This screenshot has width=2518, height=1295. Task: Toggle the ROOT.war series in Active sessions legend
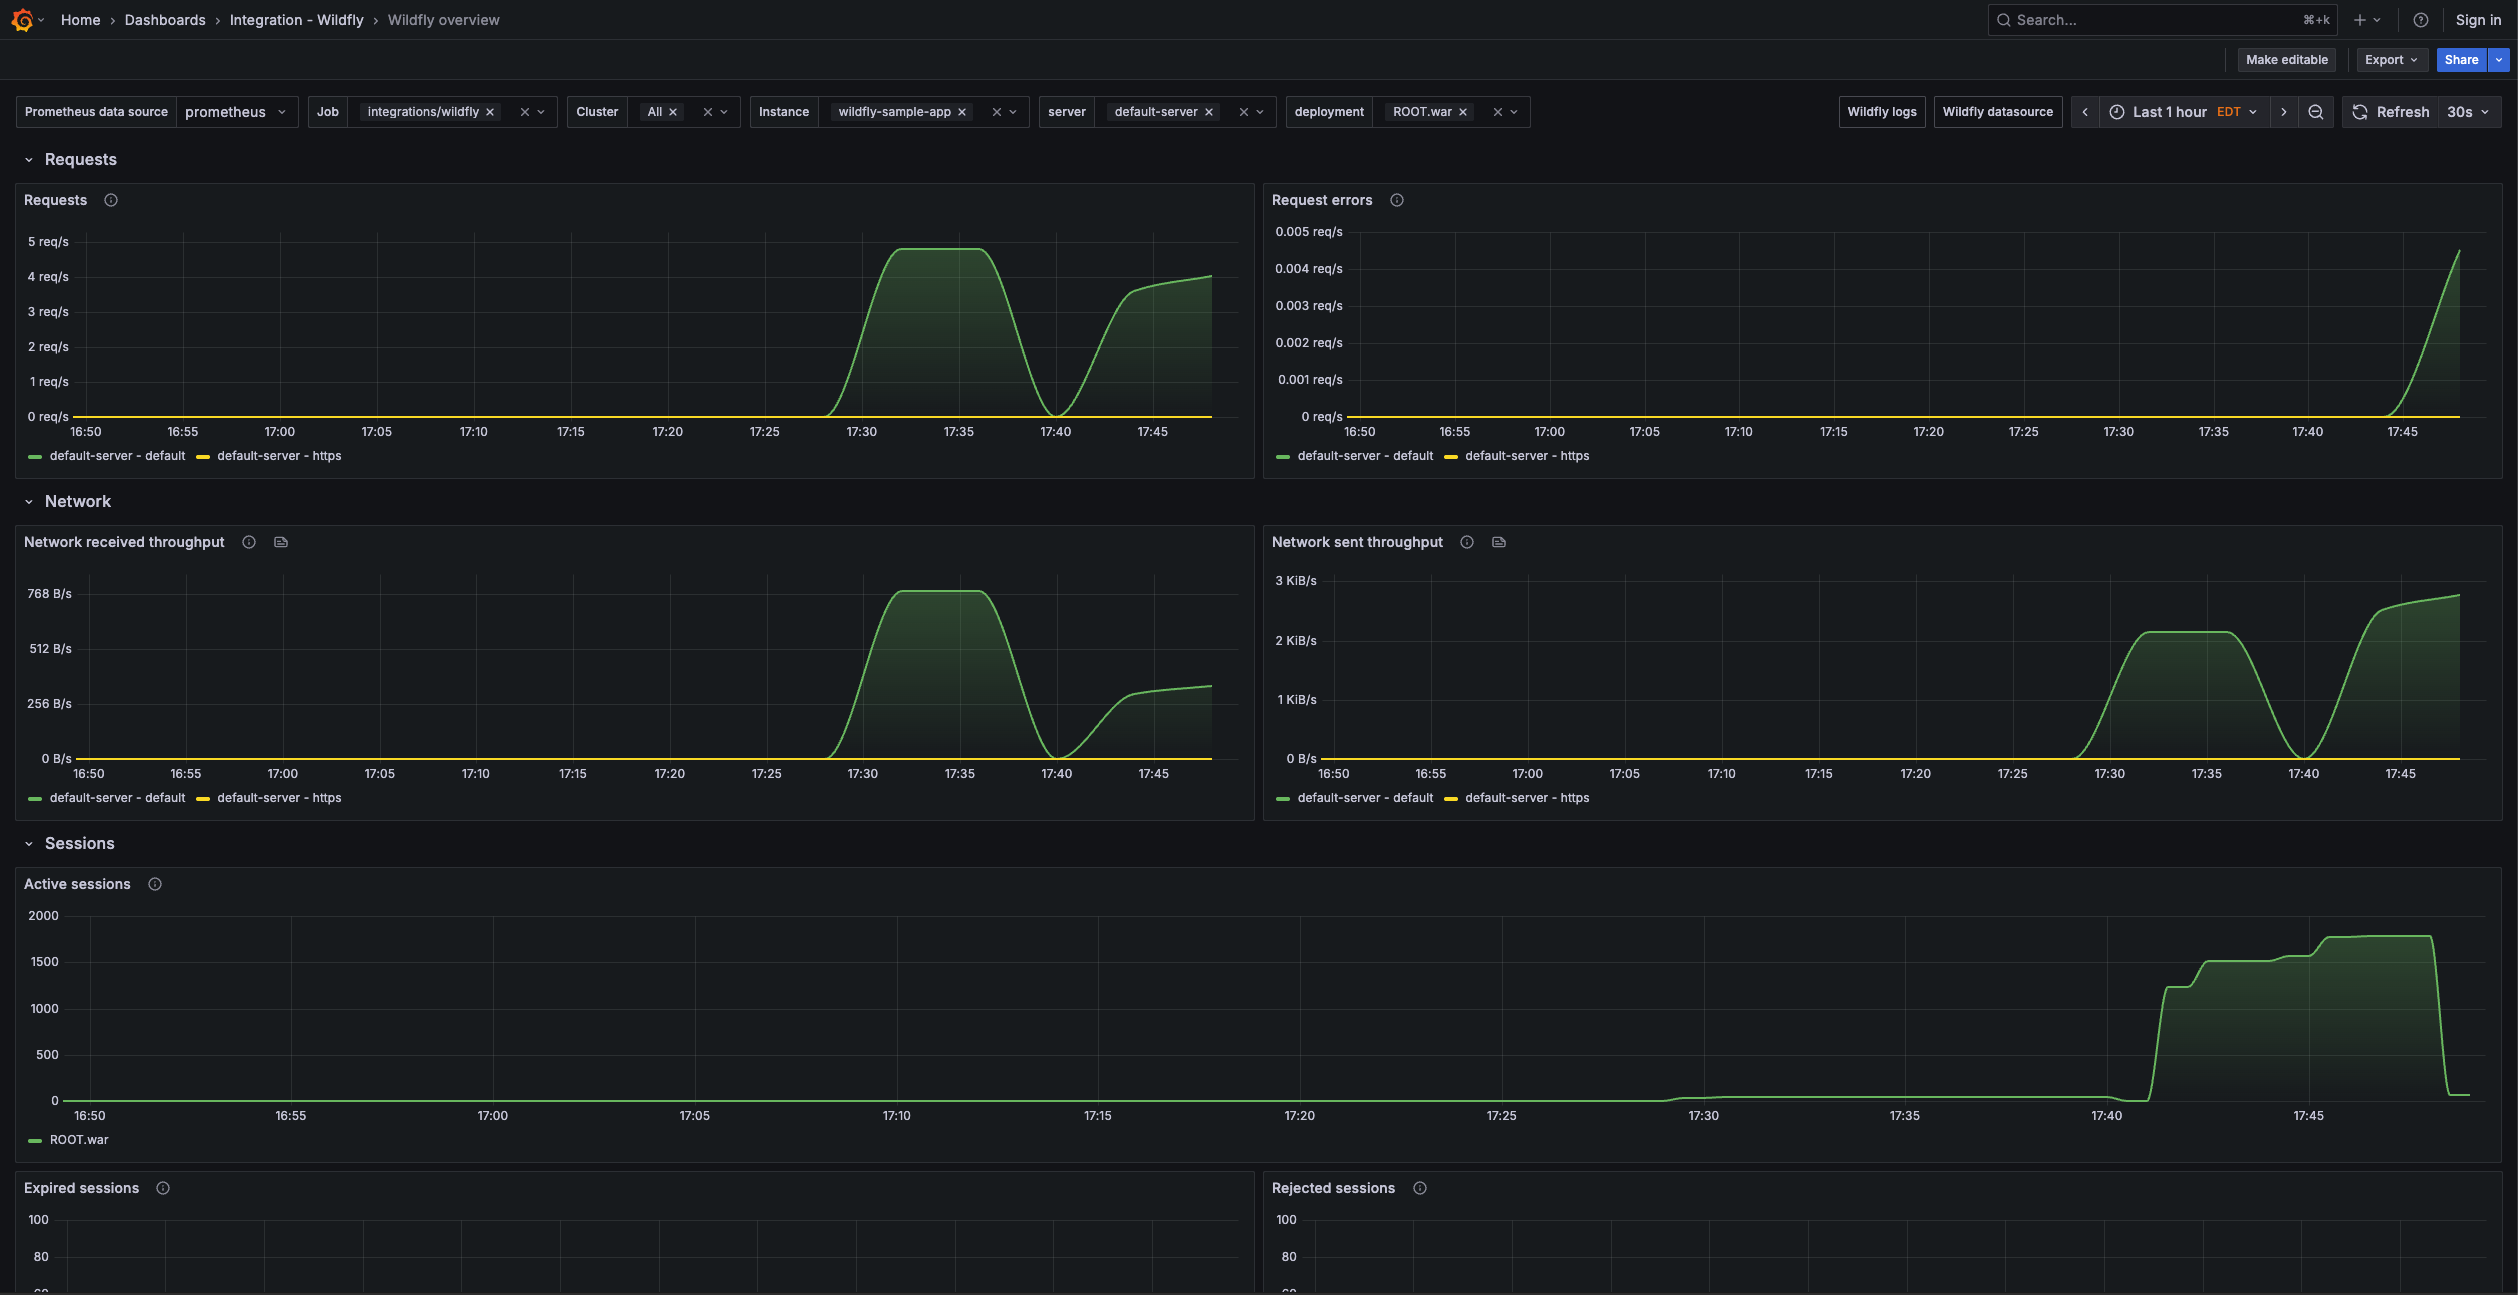click(78, 1140)
